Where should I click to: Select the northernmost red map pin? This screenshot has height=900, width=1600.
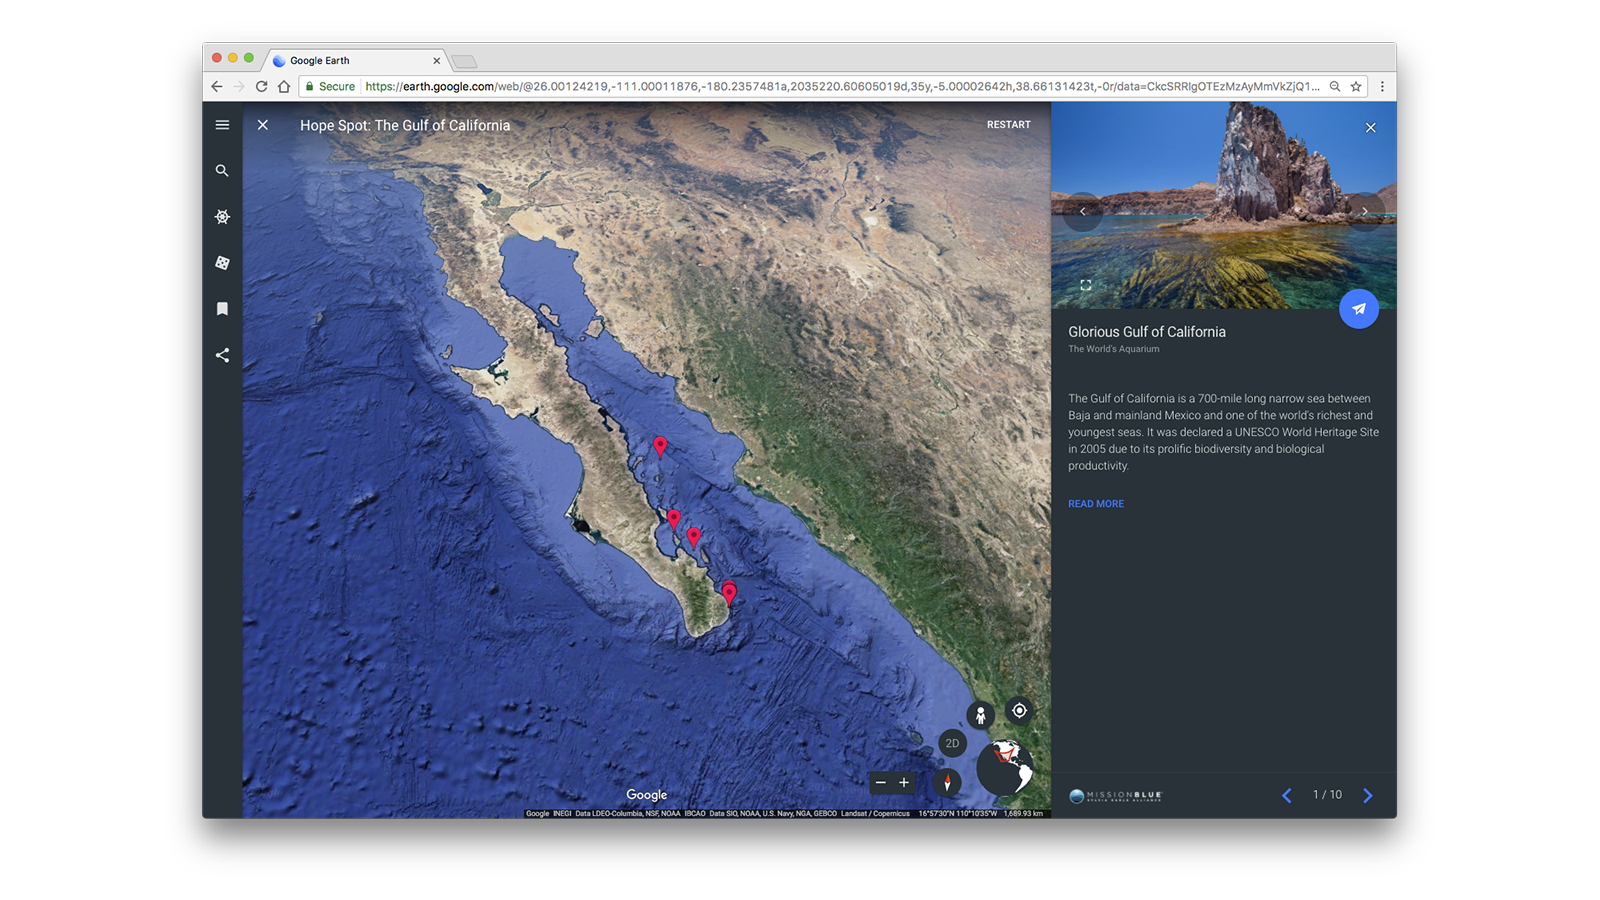[660, 446]
